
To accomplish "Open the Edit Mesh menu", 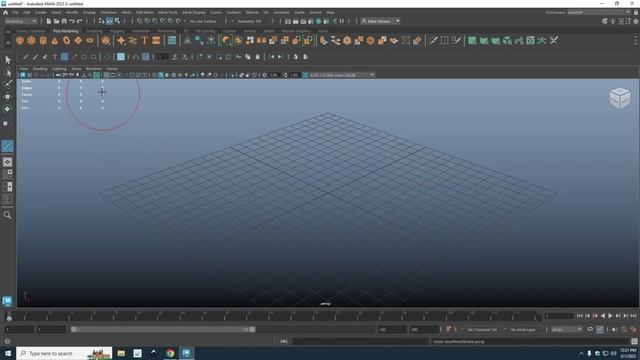I will tap(144, 13).
